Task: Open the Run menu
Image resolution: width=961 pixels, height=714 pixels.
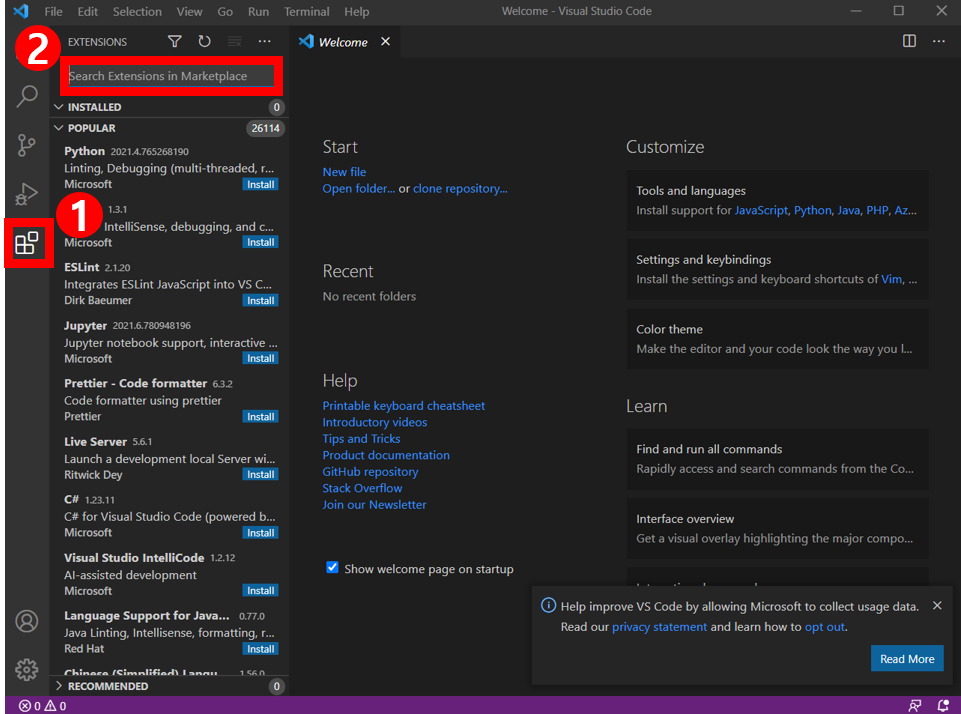Action: pyautogui.click(x=258, y=12)
